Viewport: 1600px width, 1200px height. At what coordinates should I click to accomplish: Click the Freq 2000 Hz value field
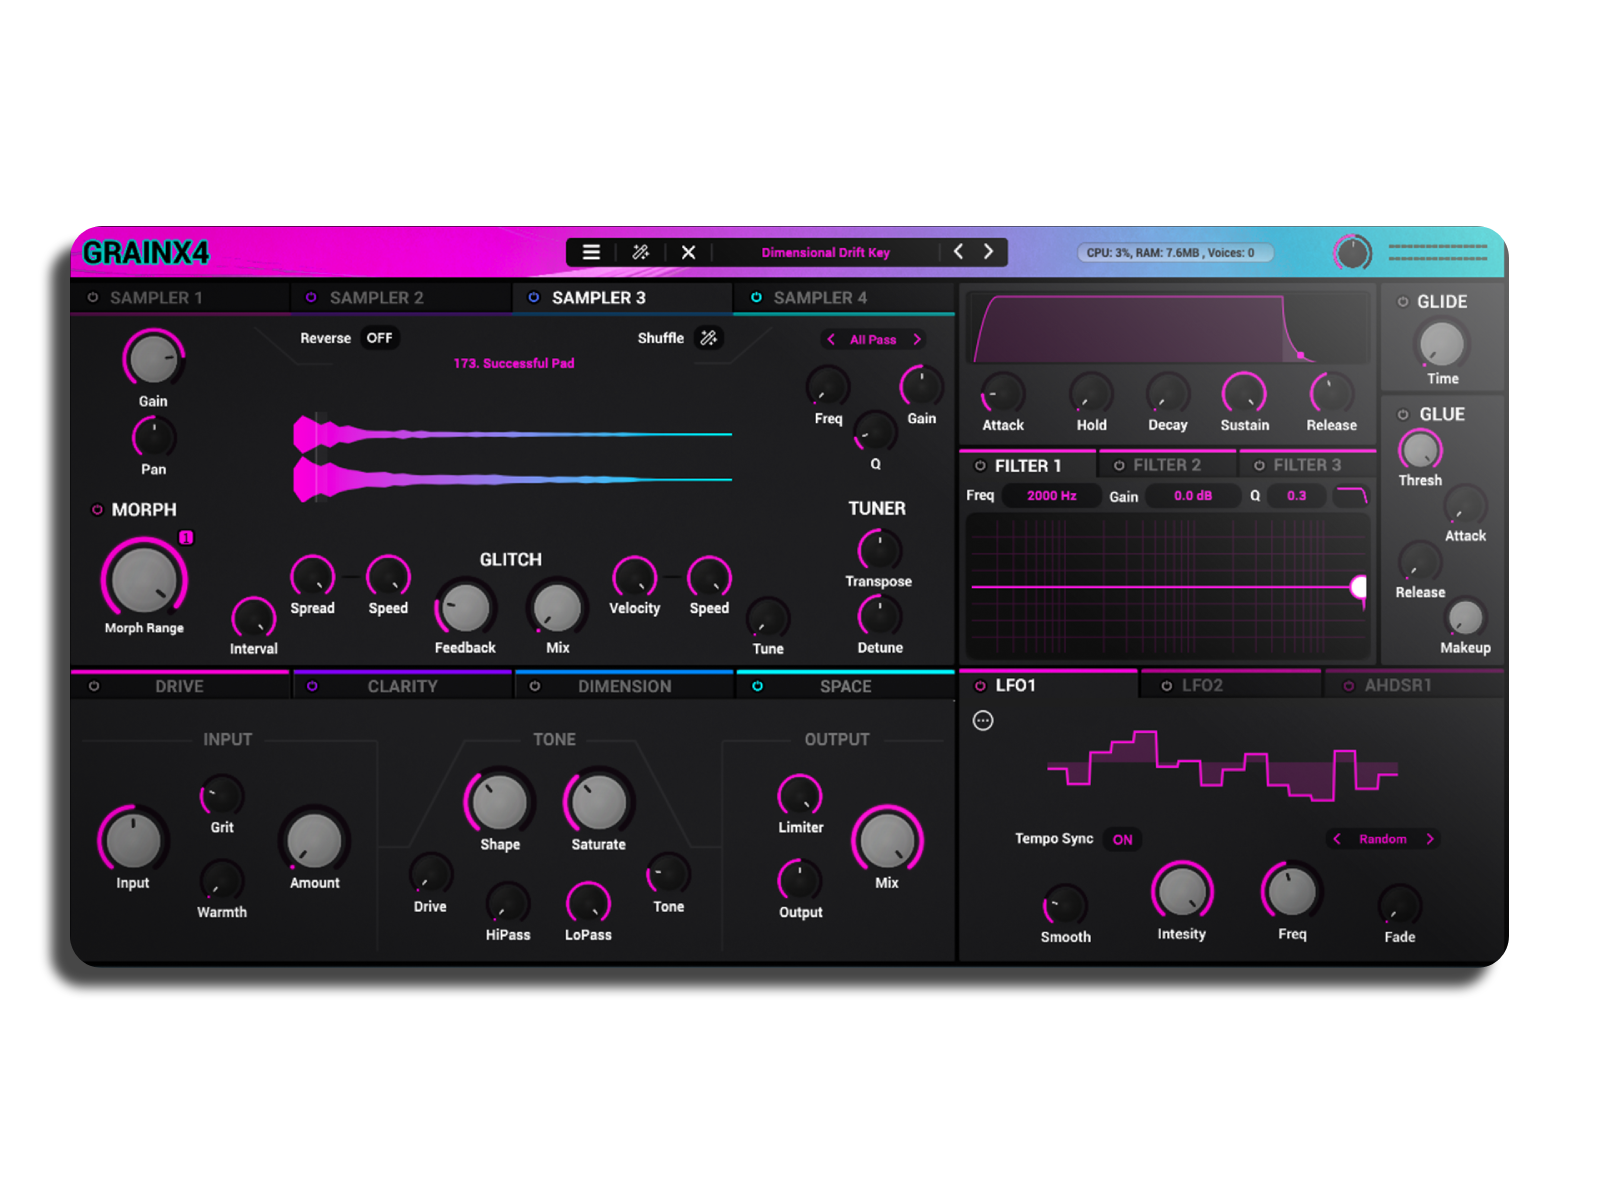1051,496
